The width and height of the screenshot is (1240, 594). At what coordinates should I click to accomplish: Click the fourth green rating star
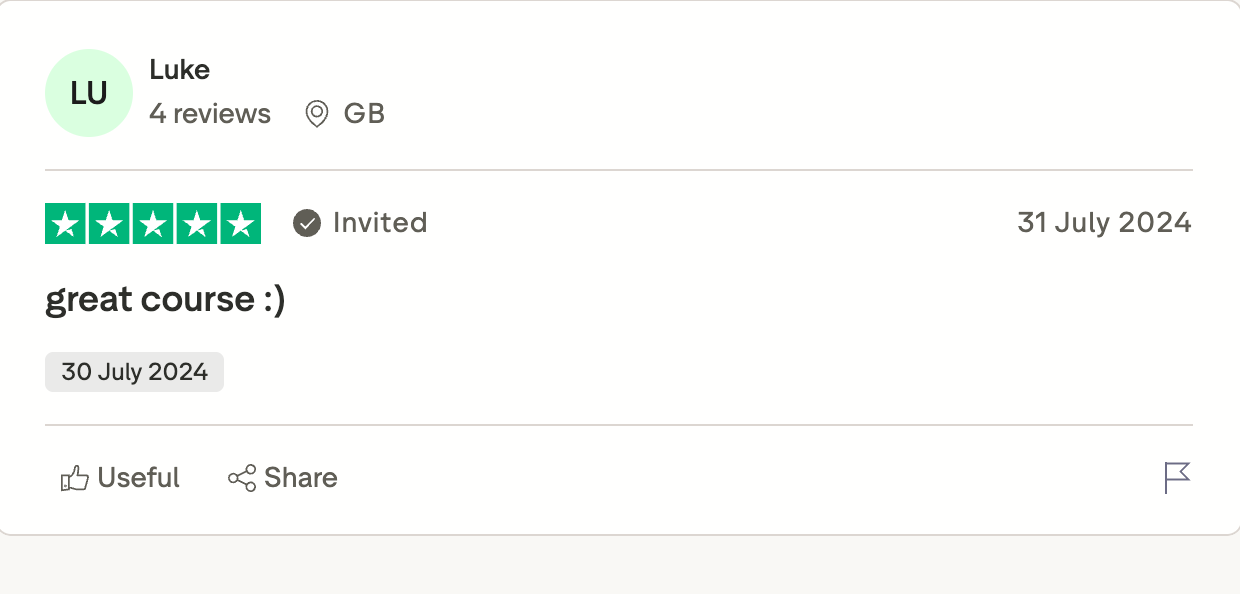(x=196, y=224)
